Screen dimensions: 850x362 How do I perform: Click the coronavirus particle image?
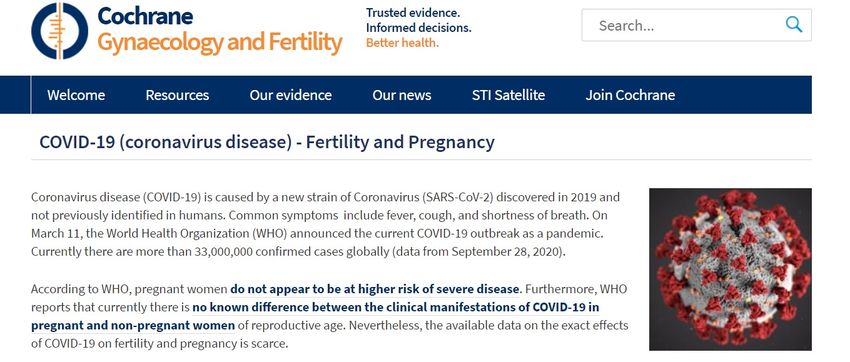tap(730, 269)
